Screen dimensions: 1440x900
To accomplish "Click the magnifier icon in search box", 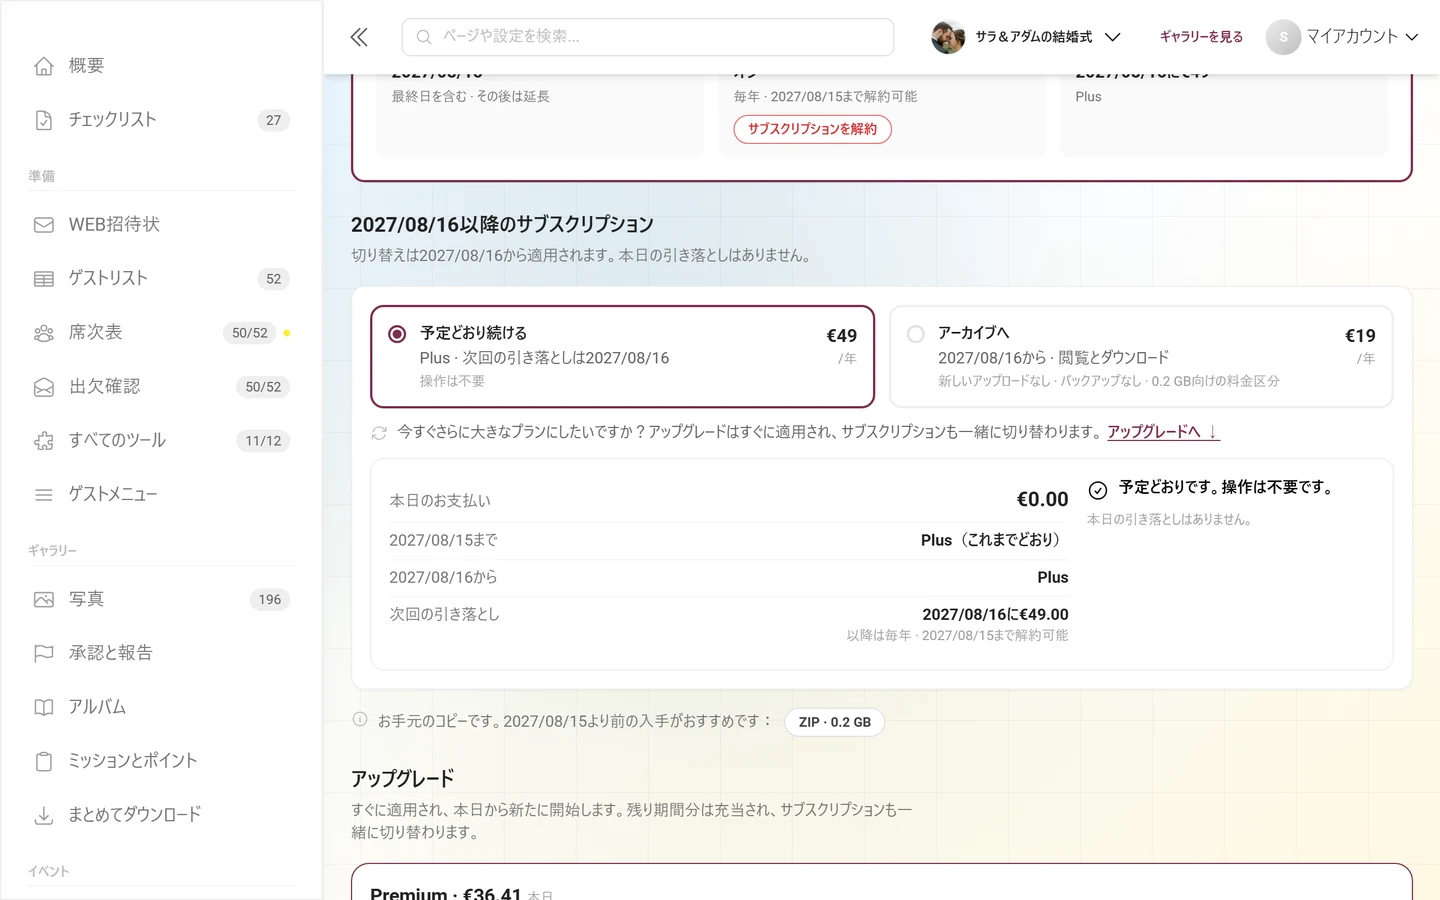I will coord(424,37).
